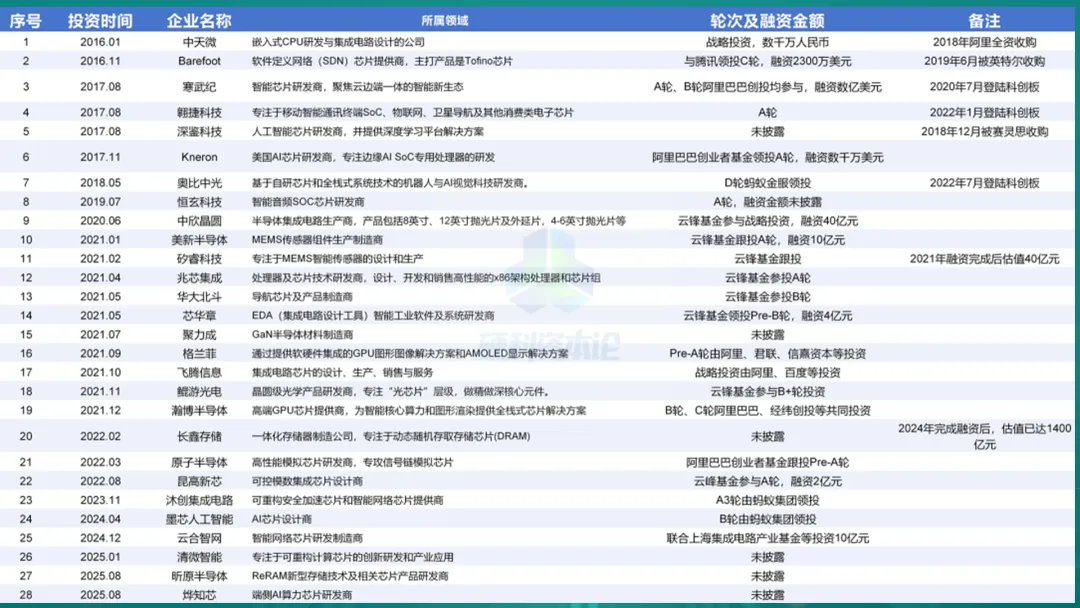
Task: Click the date 2018.05 for 奥比中光
Action: pyautogui.click(x=100, y=182)
